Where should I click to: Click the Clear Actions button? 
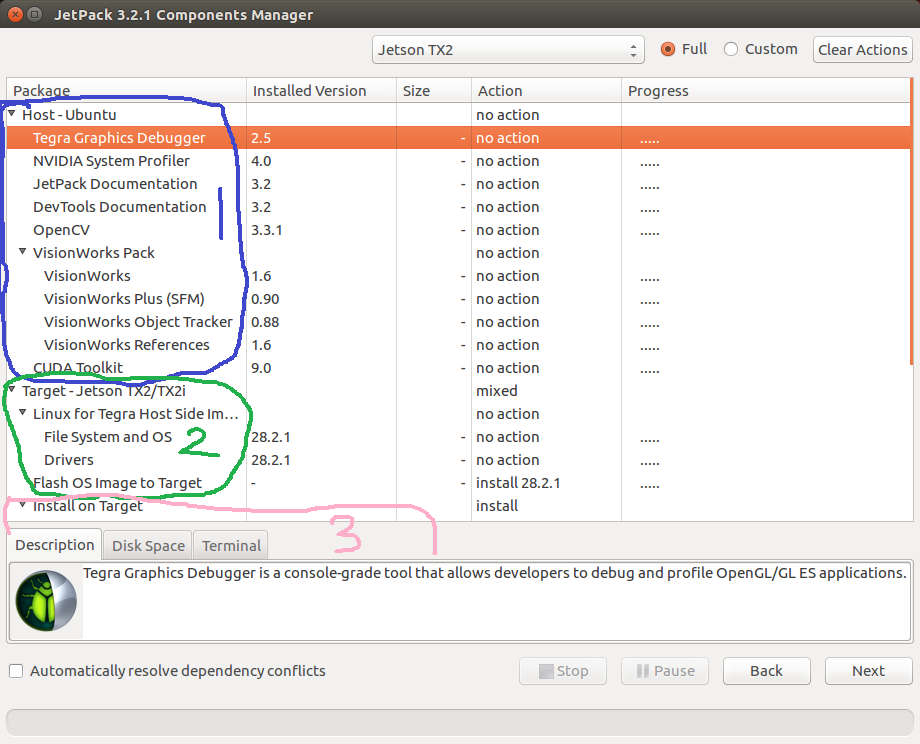(x=862, y=50)
